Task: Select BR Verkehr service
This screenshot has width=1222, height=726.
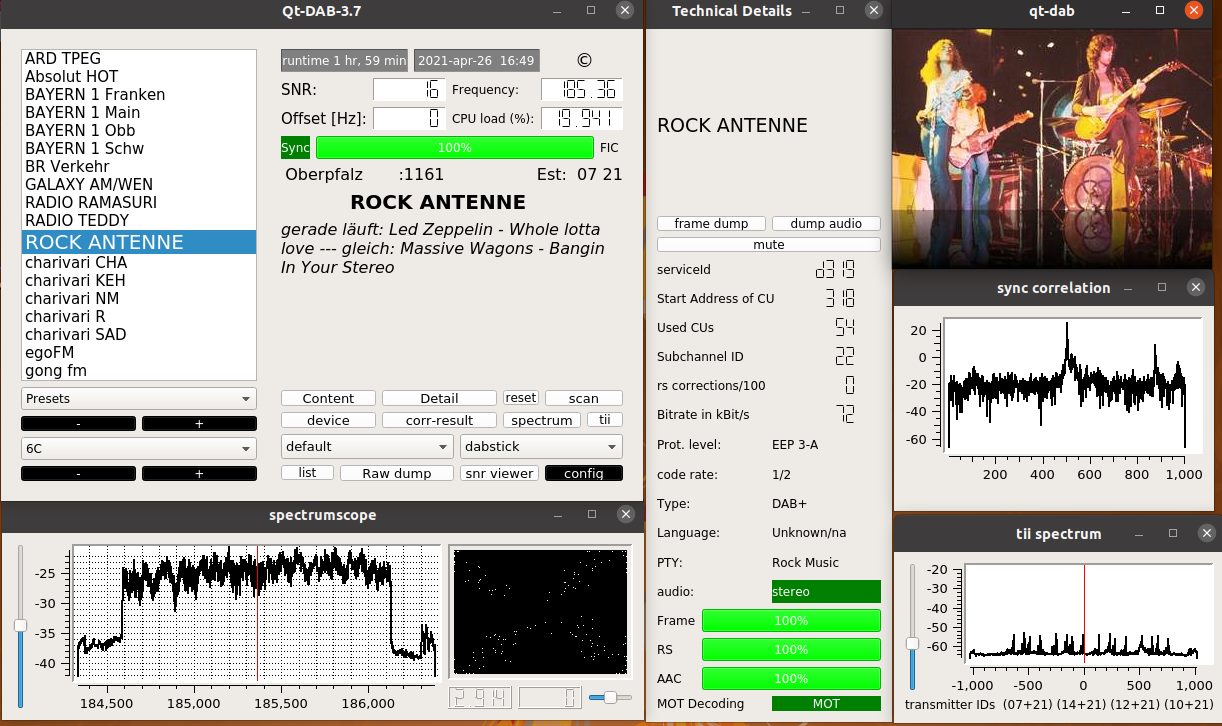Action: tap(139, 167)
